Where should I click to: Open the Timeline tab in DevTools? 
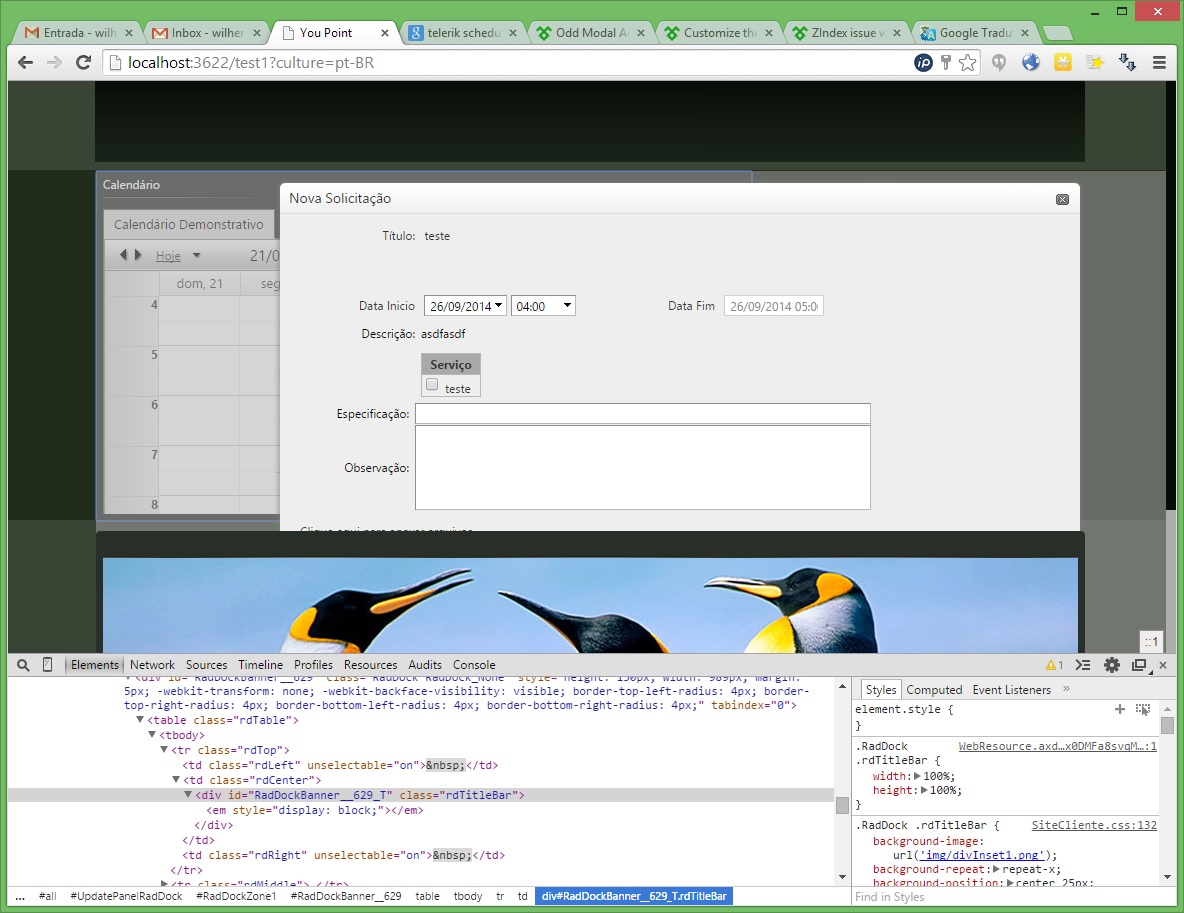pyautogui.click(x=261, y=665)
